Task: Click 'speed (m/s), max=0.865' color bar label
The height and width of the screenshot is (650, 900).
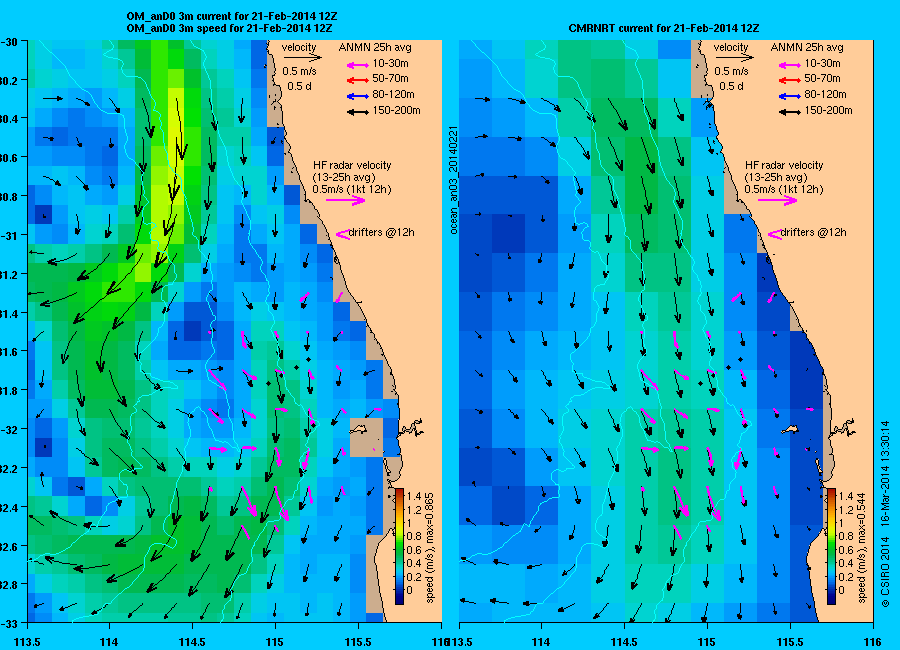Action: 430,548
